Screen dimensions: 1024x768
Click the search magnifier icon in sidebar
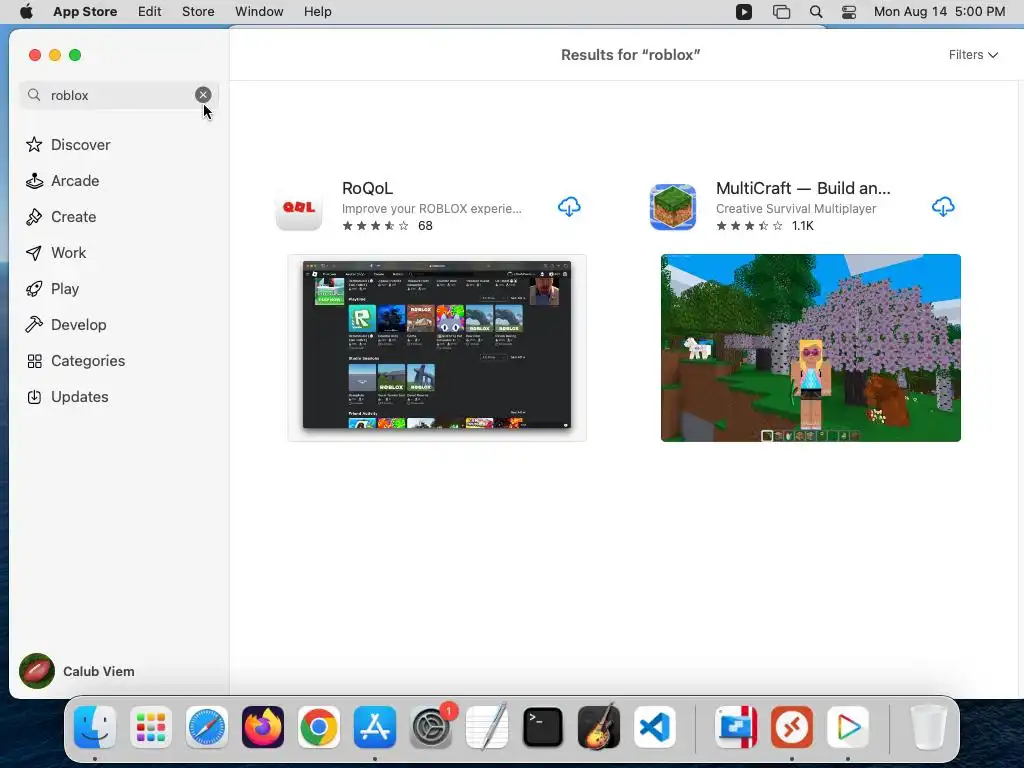34,95
